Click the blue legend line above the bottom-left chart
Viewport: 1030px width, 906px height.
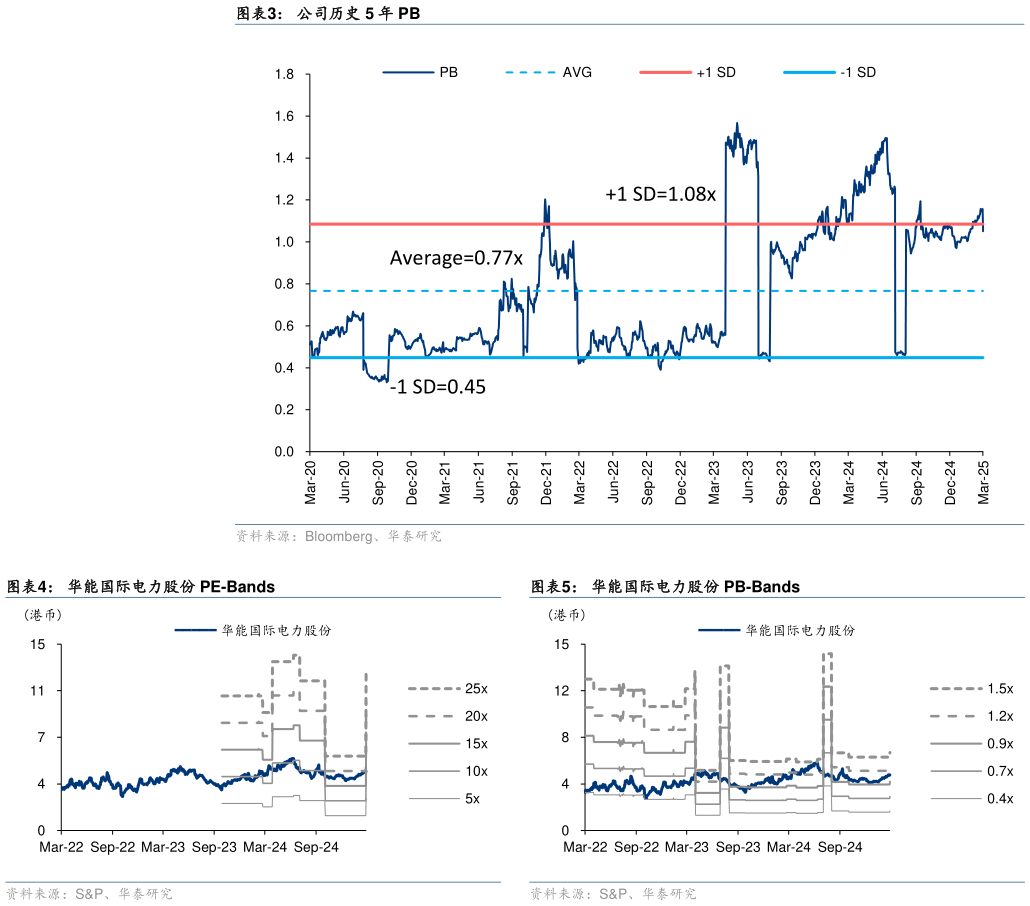pos(195,629)
